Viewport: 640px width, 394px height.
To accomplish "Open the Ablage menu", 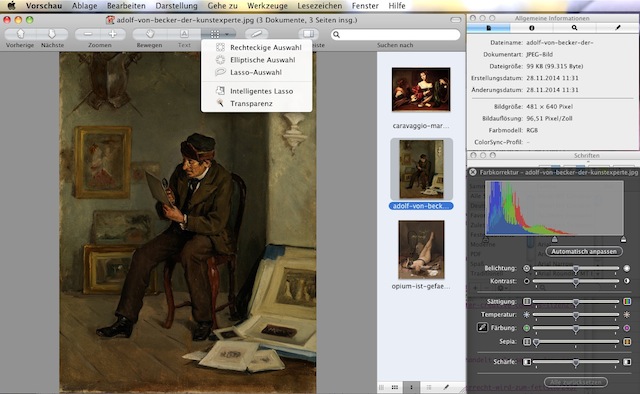I will tap(84, 6).
